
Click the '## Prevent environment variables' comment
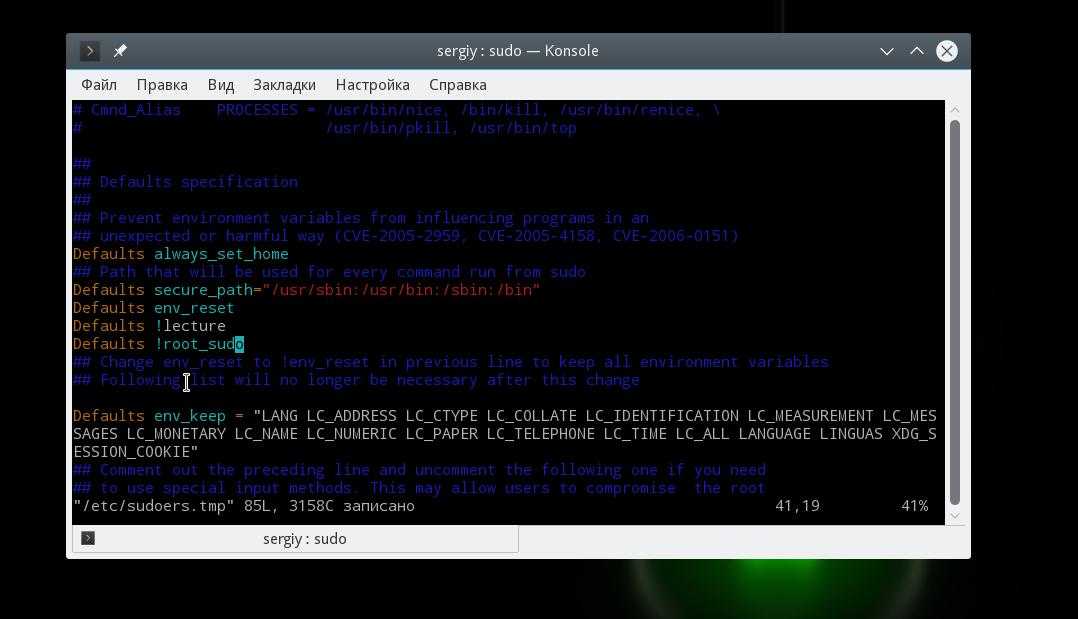[361, 218]
